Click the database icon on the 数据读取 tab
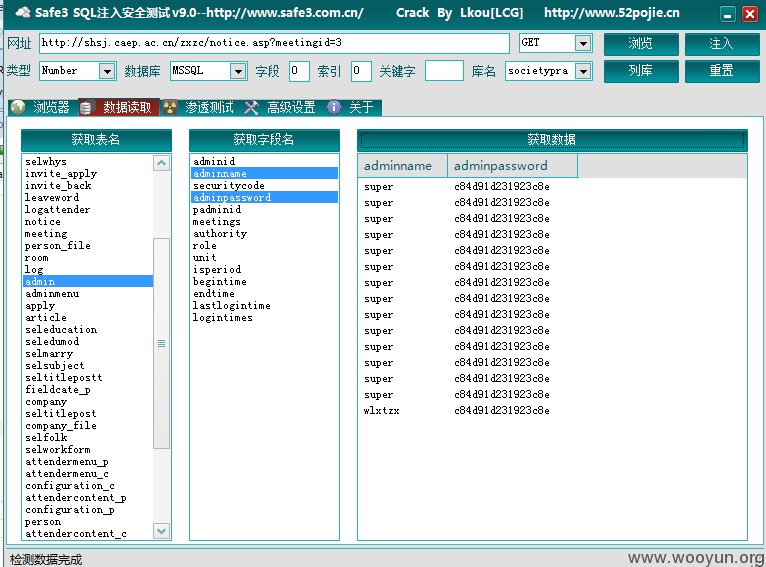Viewport: 766px width, 567px height. [85, 107]
